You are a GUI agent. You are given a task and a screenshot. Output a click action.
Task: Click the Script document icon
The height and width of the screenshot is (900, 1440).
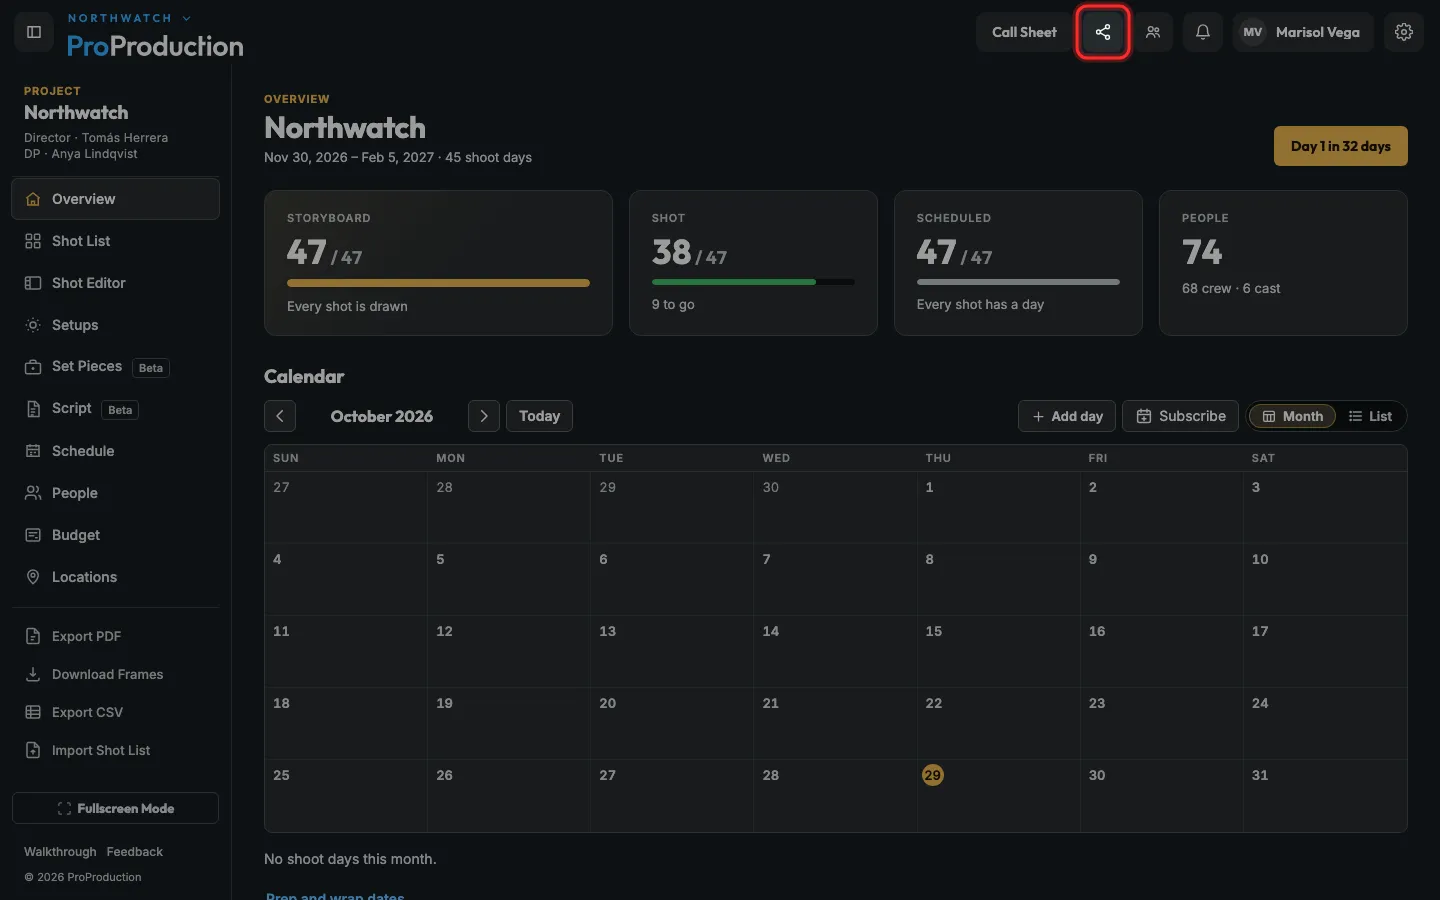[33, 409]
